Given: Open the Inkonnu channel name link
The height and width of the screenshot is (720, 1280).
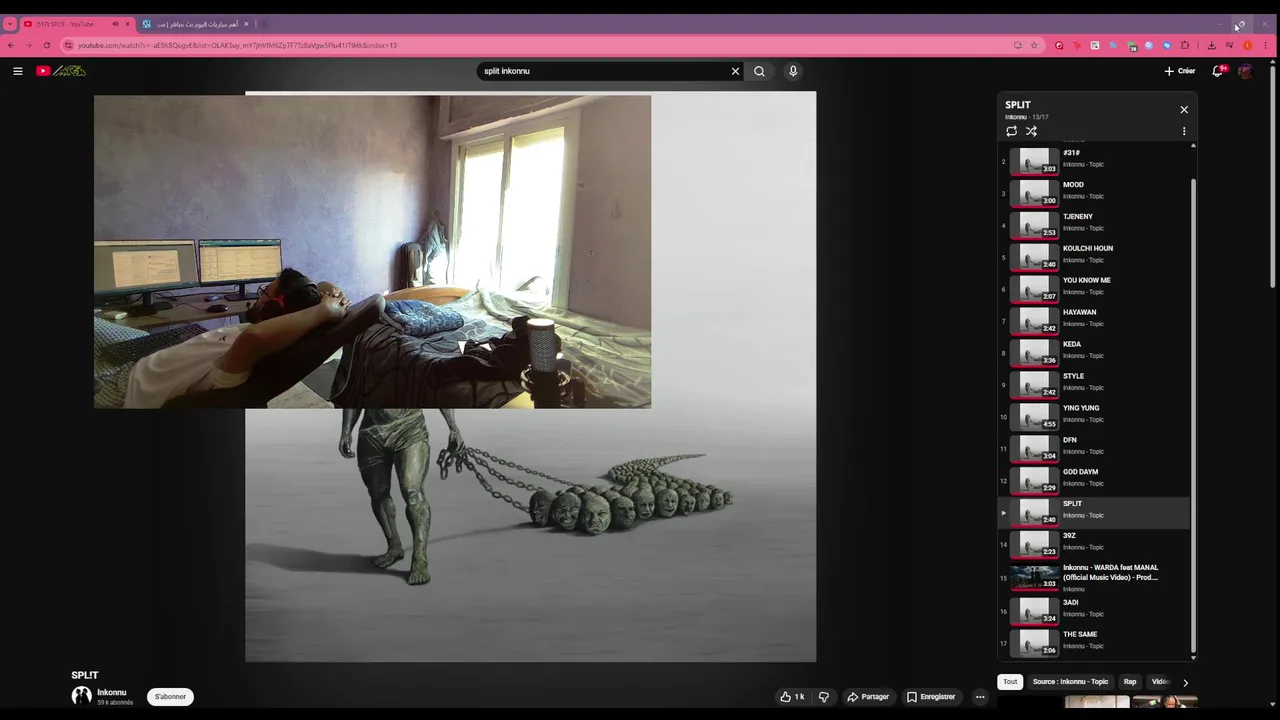Looking at the screenshot, I should tap(112, 692).
